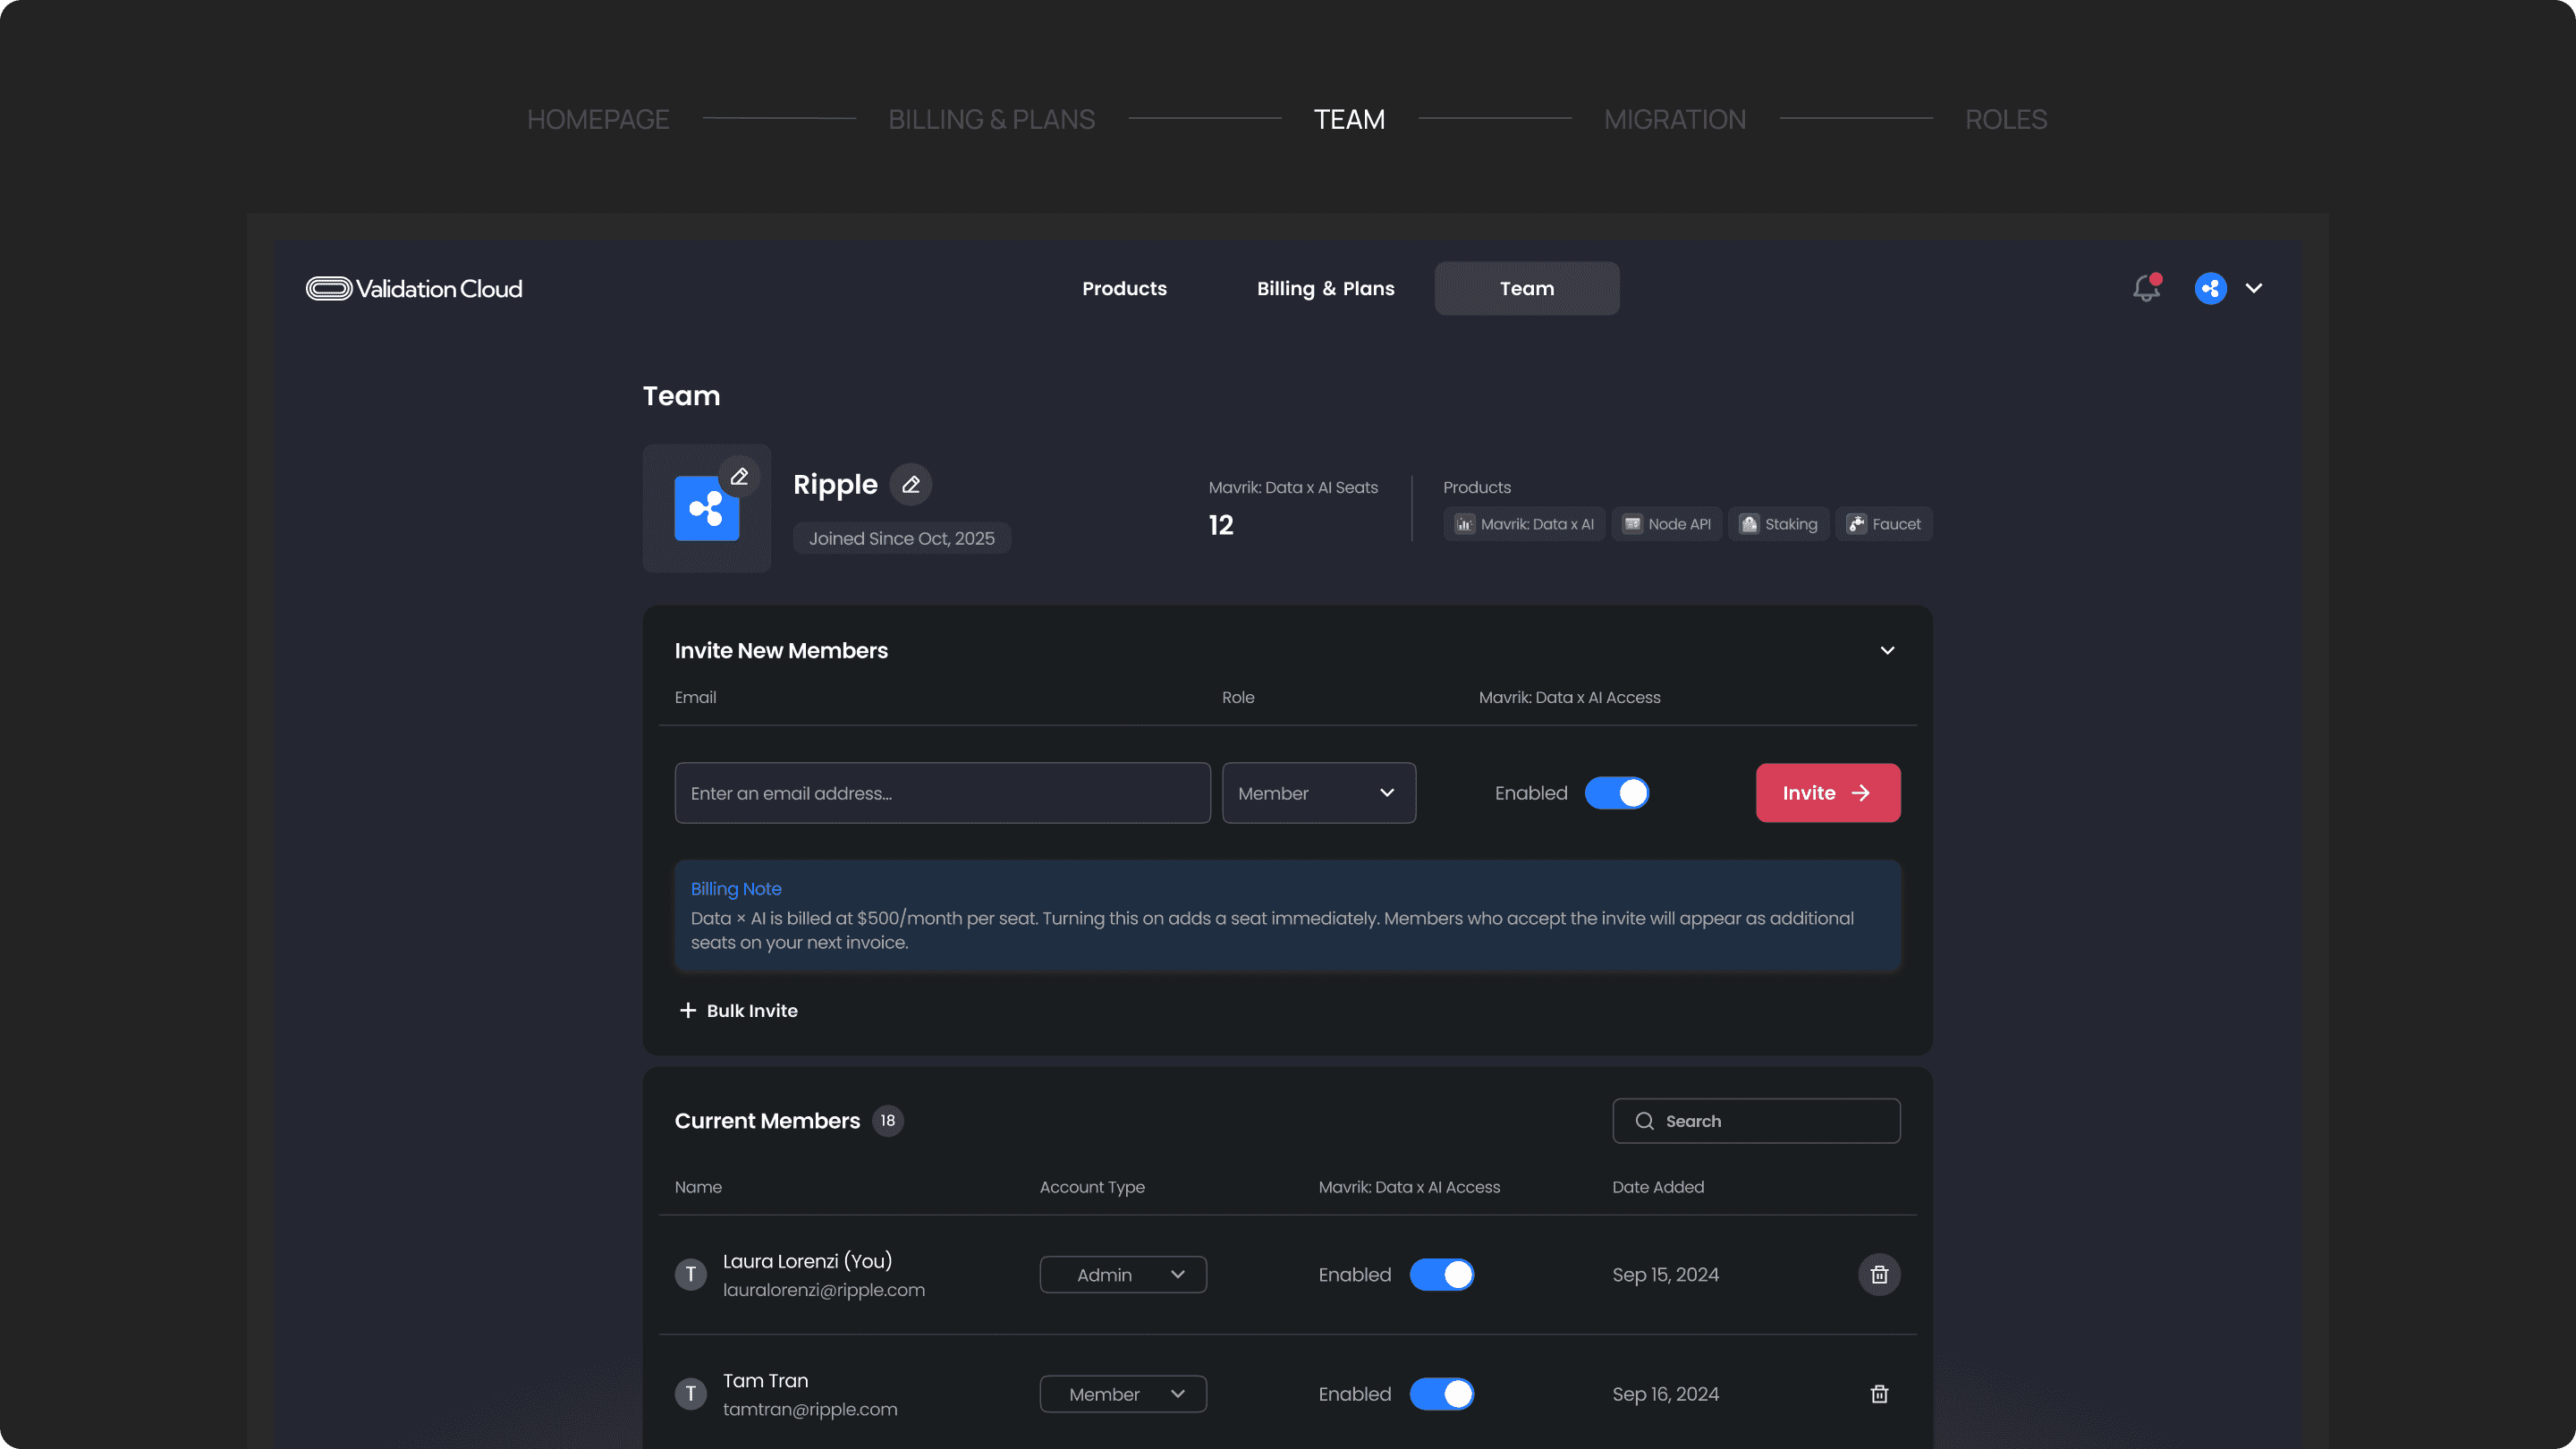Edit the Ripple team logo

[739, 477]
